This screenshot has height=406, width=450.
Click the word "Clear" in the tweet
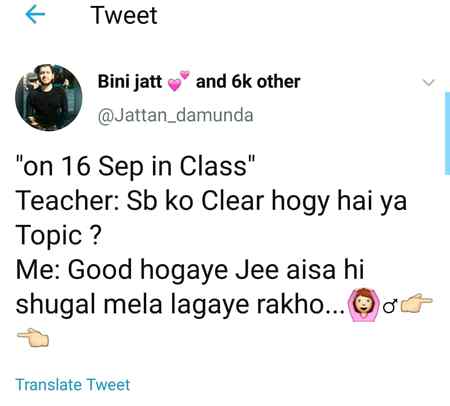pos(233,201)
